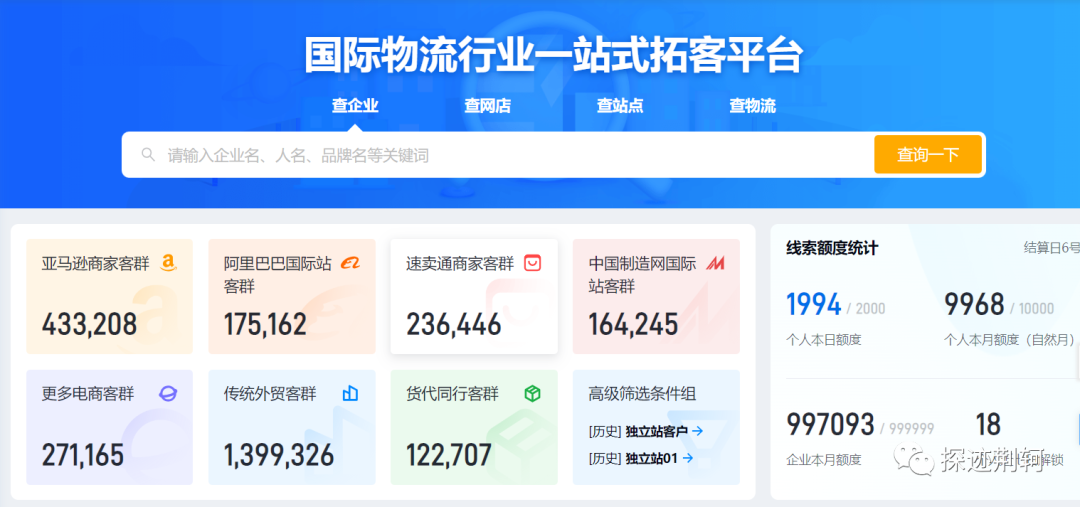Click the 企业本月额度 label
The height and width of the screenshot is (507, 1080).
[824, 459]
